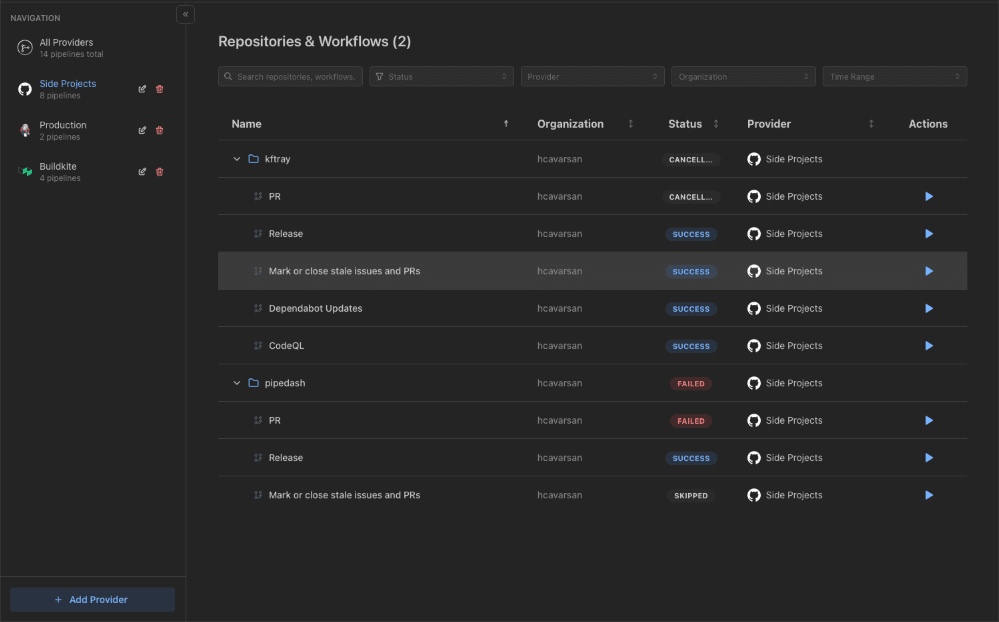Collapse the navigation sidebar
Screen dimensions: 999x622
click(185, 14)
